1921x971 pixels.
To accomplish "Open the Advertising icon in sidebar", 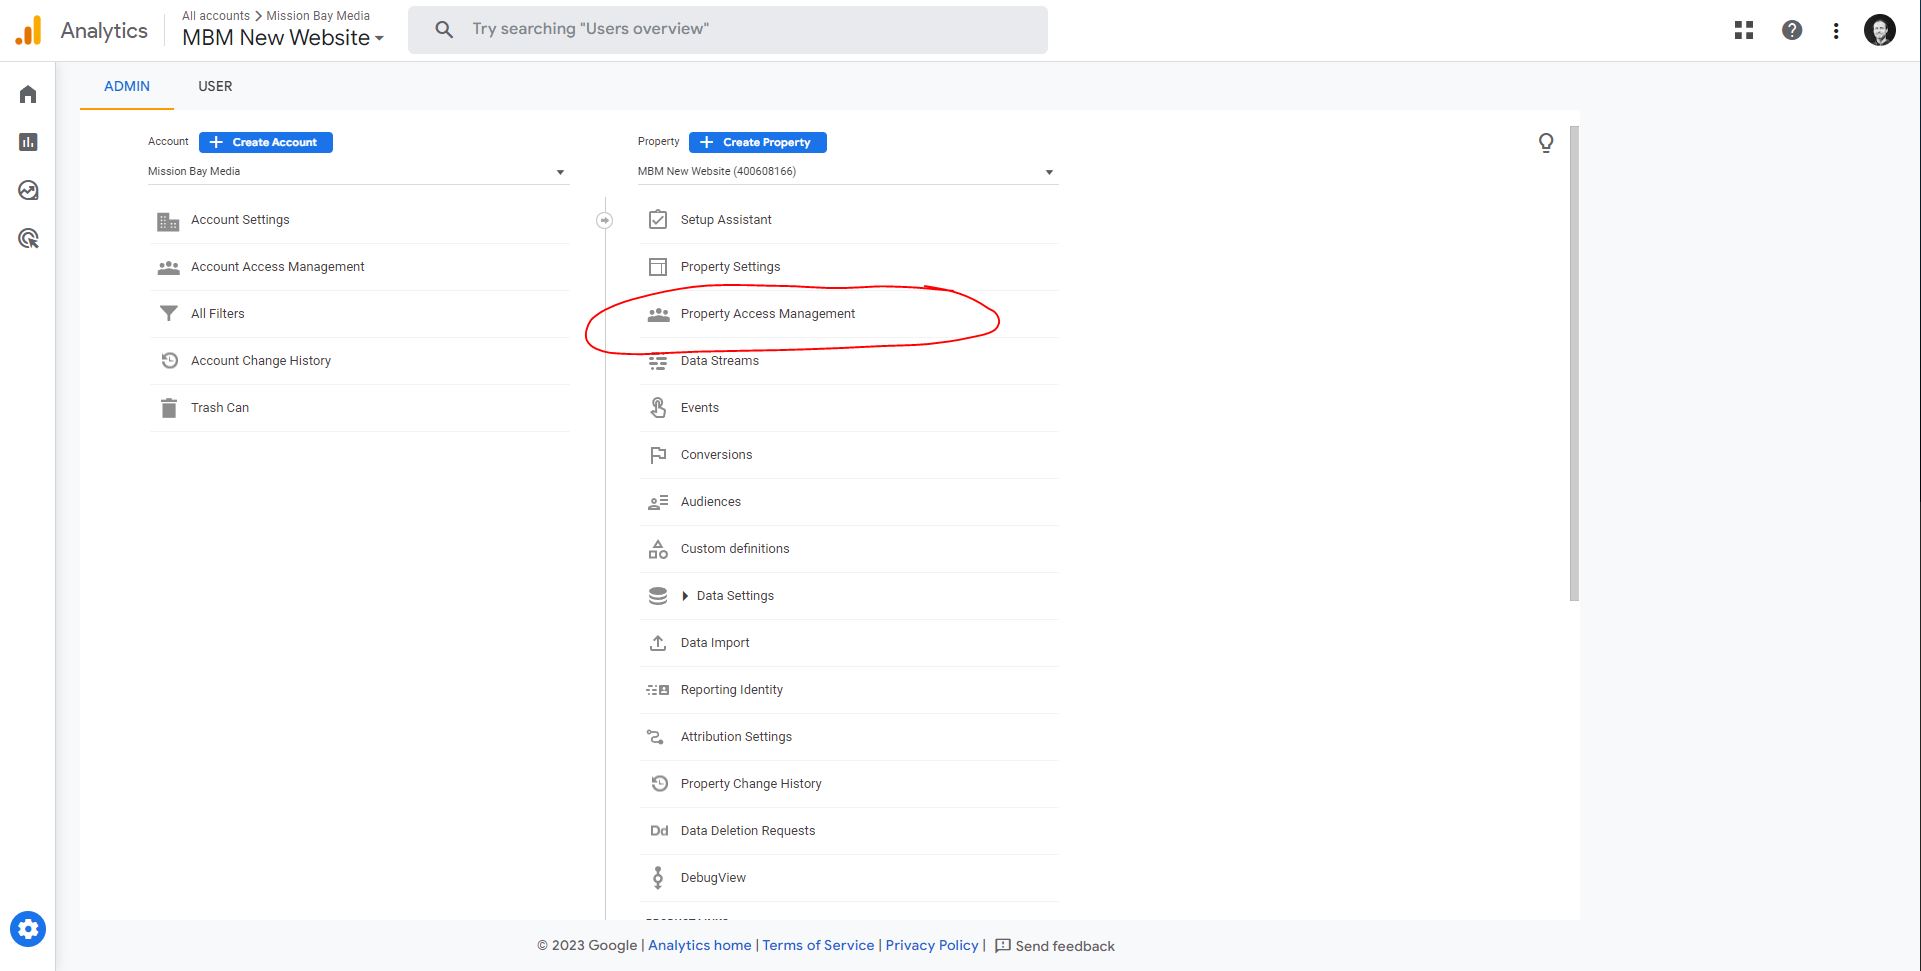I will pos(28,238).
